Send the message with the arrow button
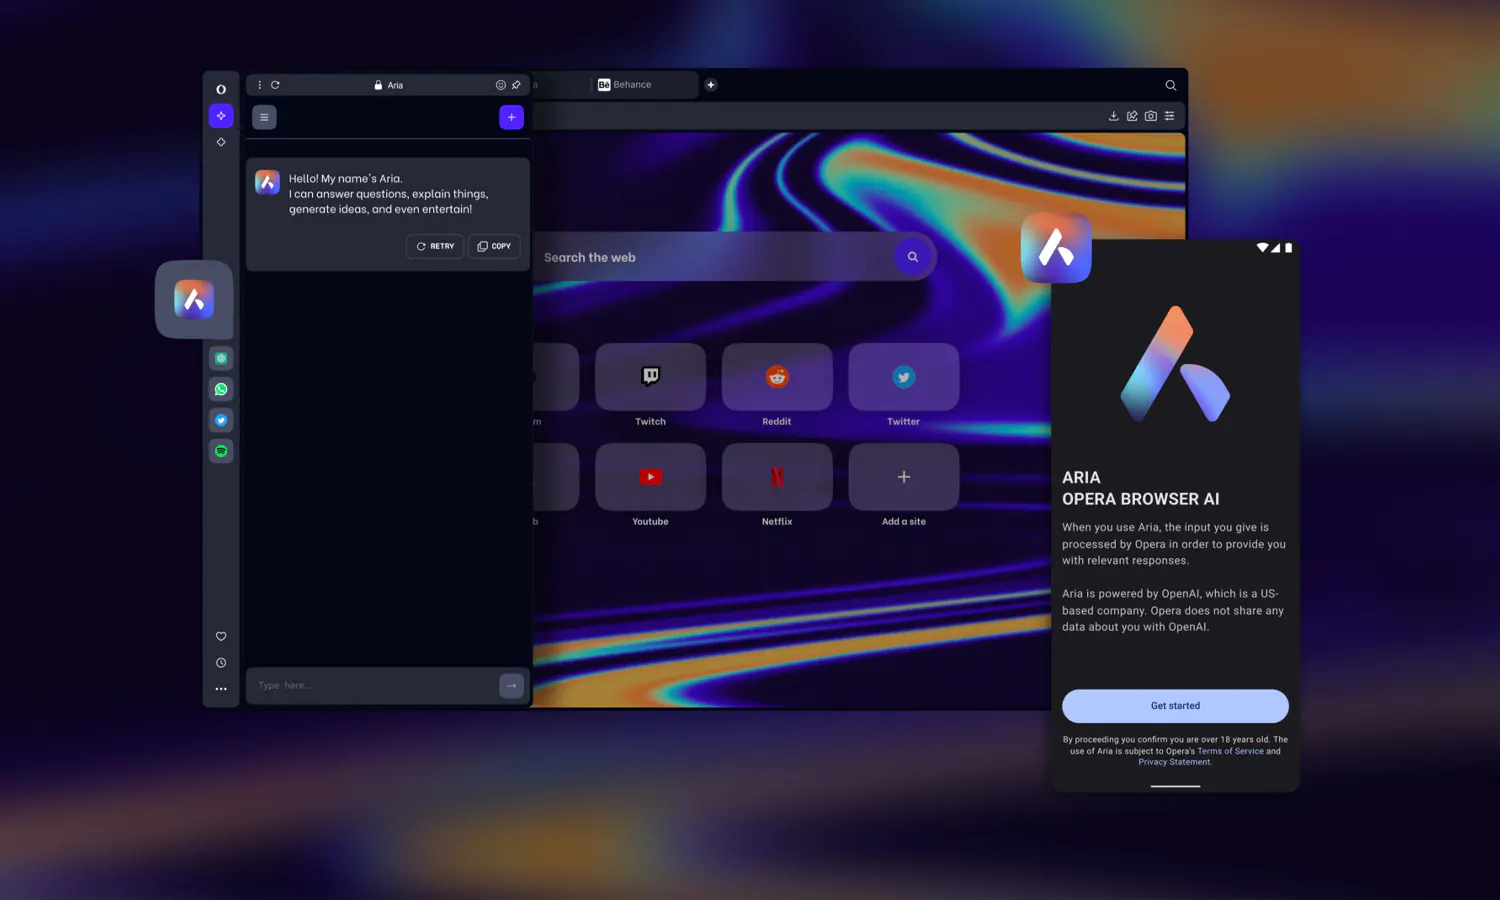The height and width of the screenshot is (900, 1500). 511,685
